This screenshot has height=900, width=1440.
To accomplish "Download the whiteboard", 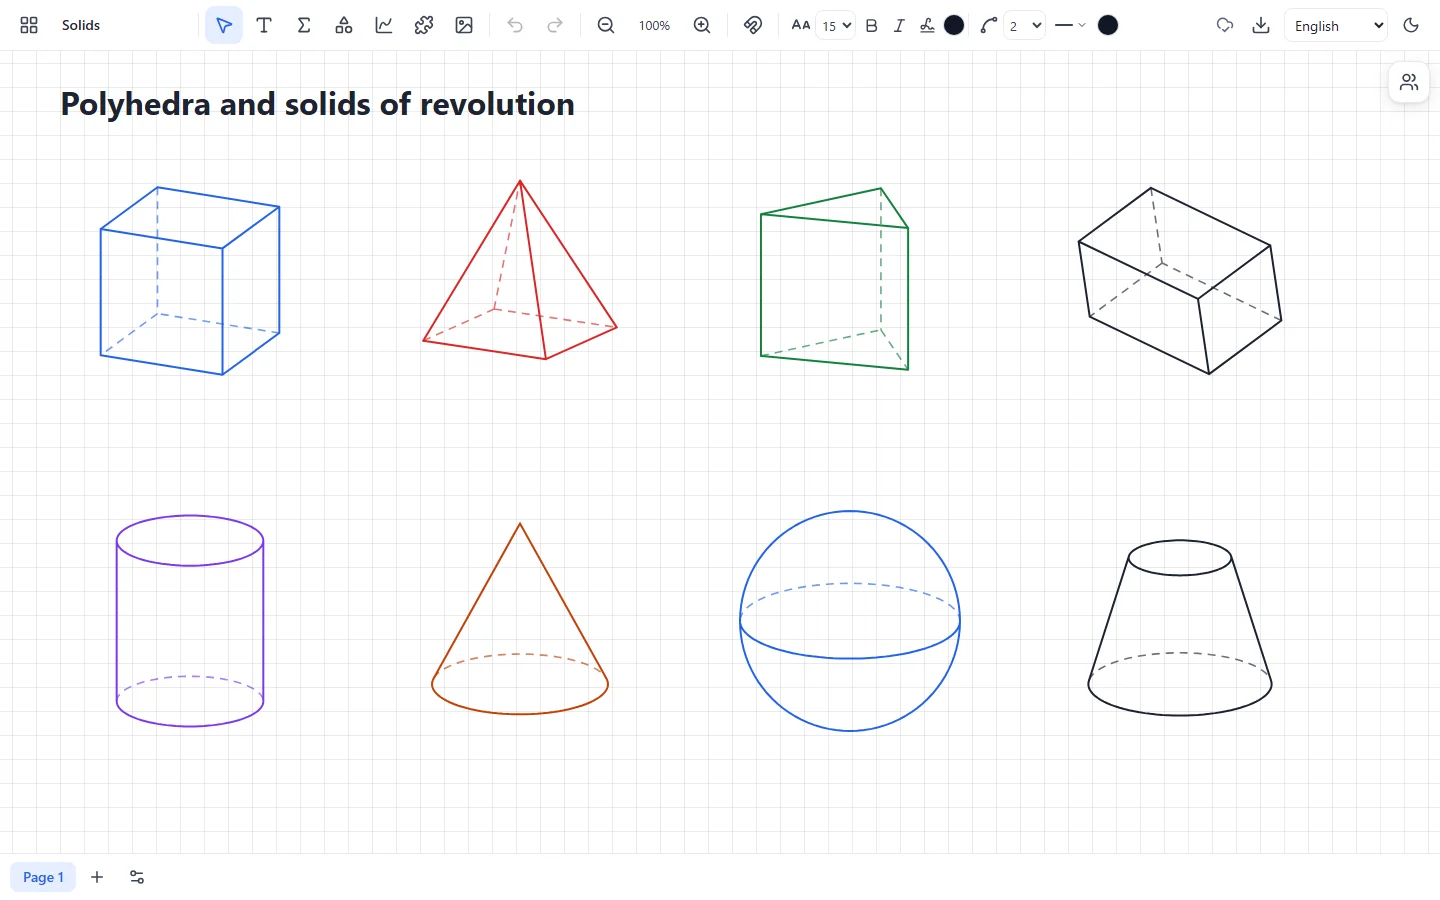I will tap(1261, 25).
